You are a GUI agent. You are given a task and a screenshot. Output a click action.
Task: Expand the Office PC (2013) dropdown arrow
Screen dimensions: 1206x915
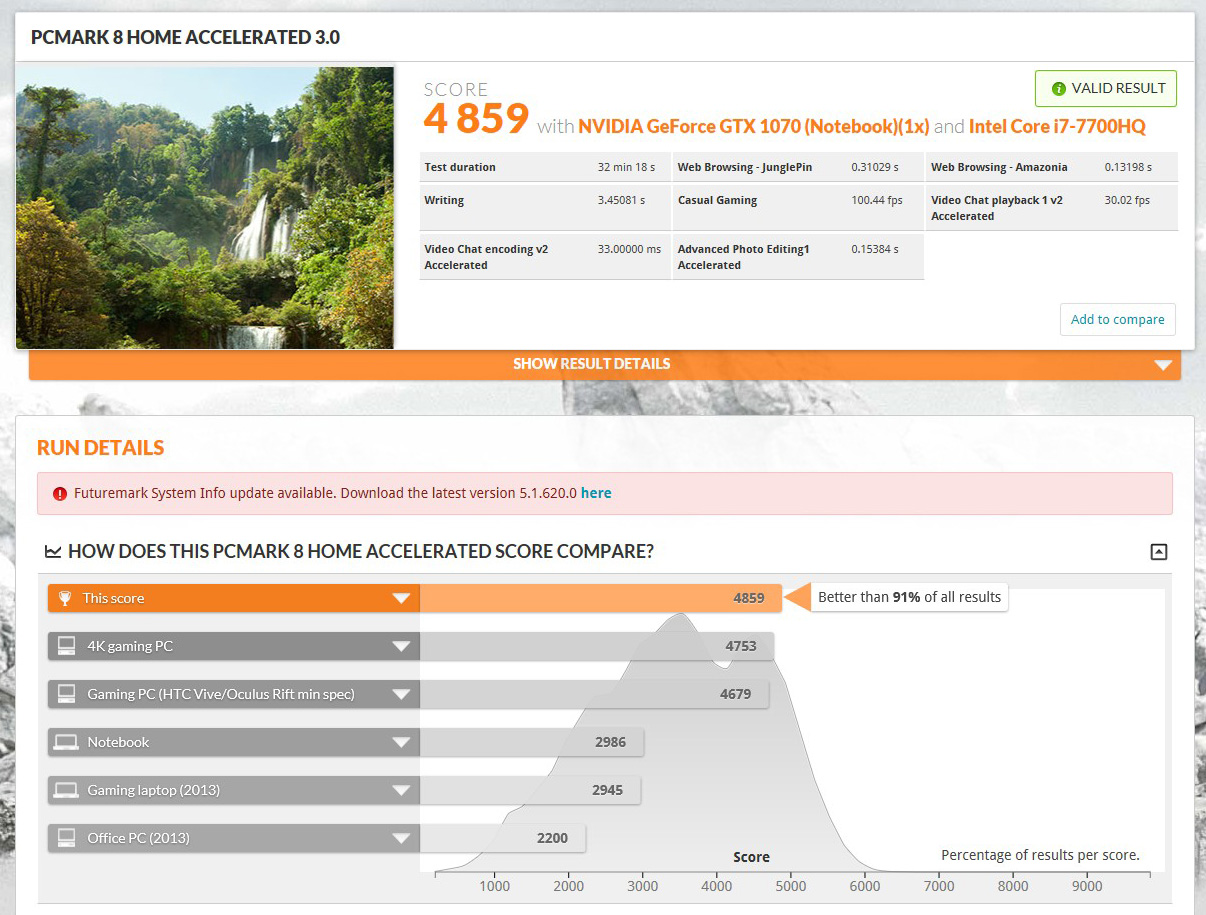pos(401,838)
